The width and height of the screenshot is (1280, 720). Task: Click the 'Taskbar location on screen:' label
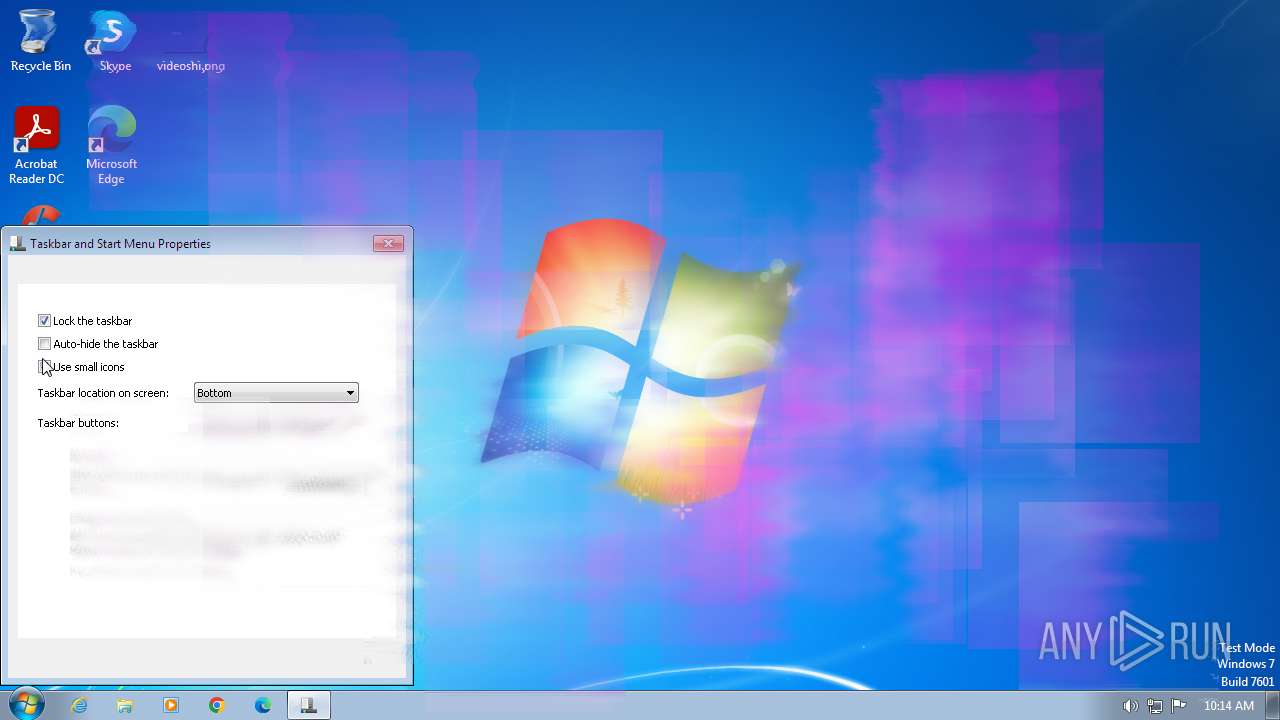click(x=103, y=393)
